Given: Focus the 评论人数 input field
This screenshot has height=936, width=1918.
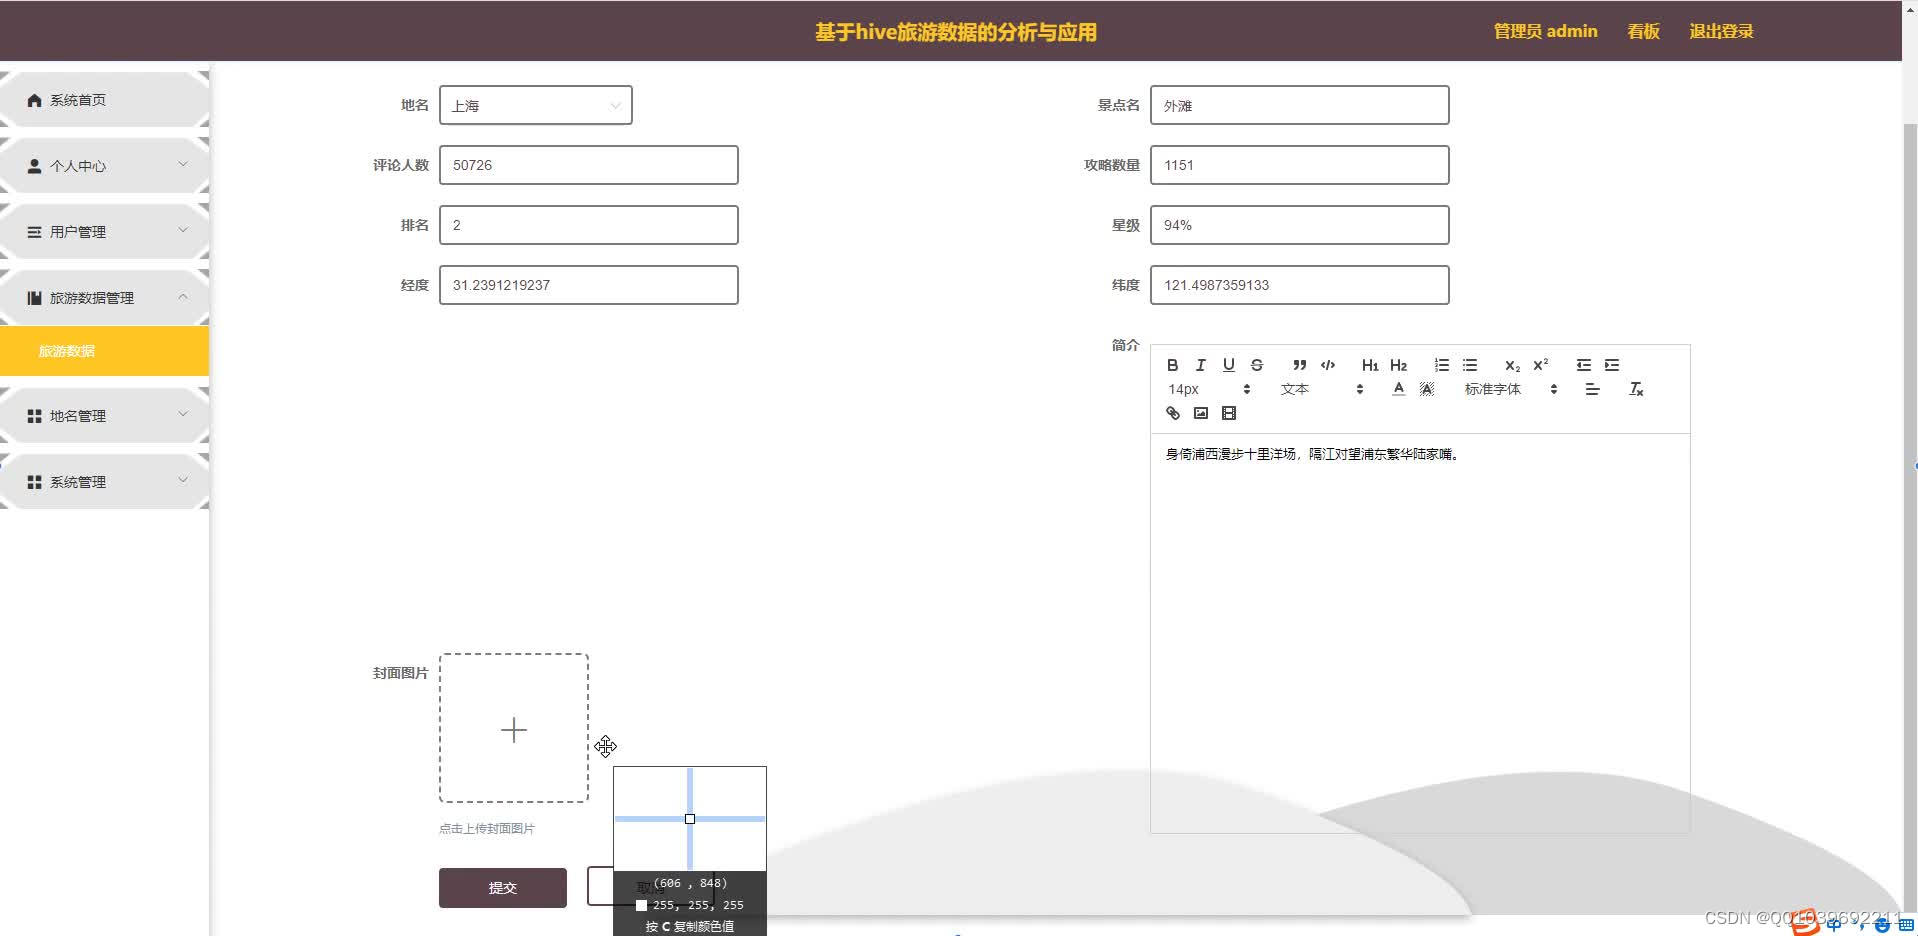Looking at the screenshot, I should tap(588, 165).
